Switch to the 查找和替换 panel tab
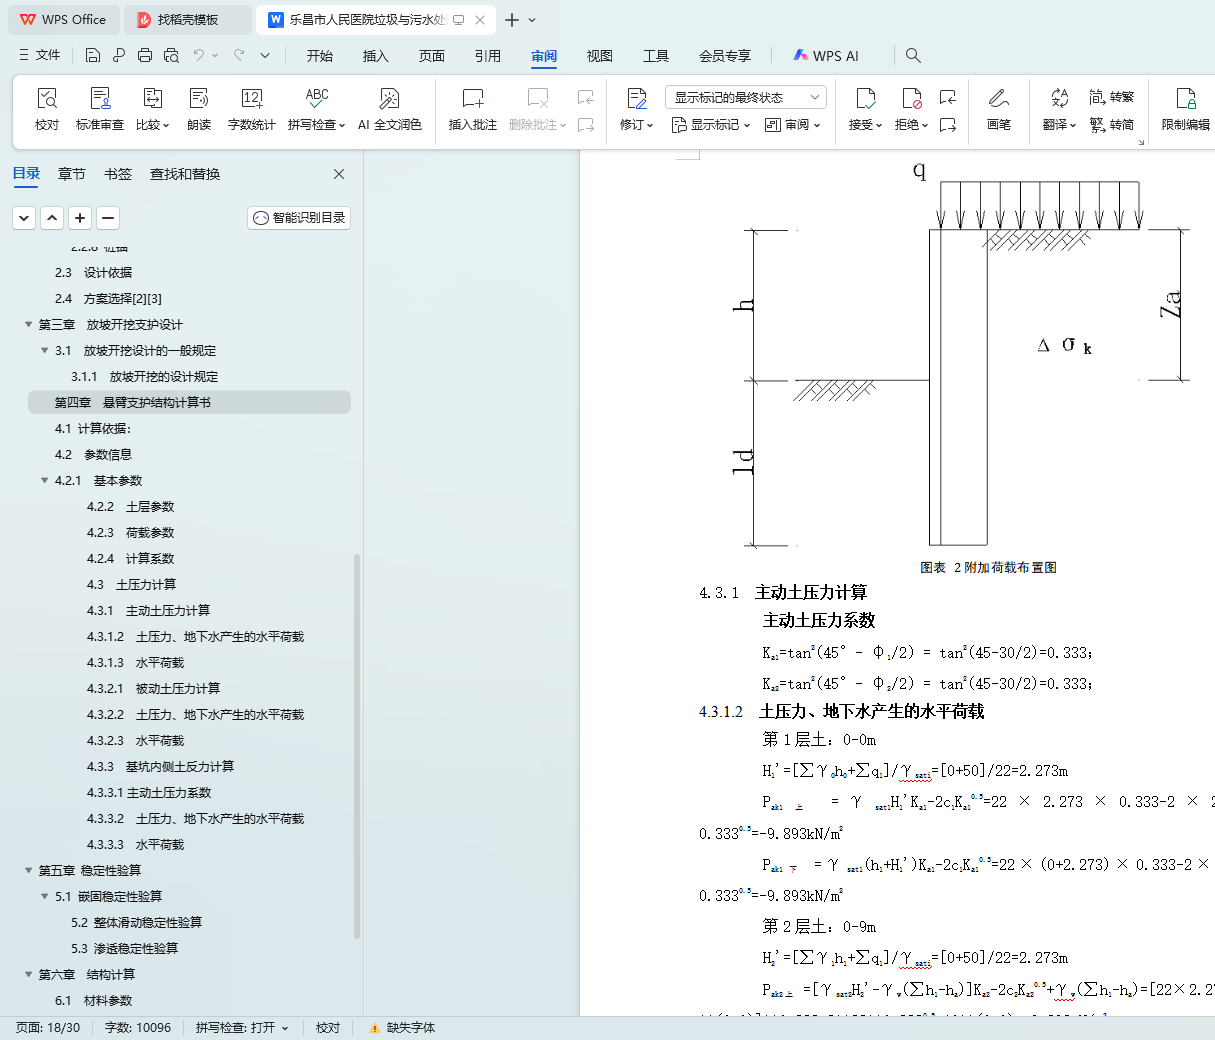The image size is (1215, 1040). pos(185,174)
